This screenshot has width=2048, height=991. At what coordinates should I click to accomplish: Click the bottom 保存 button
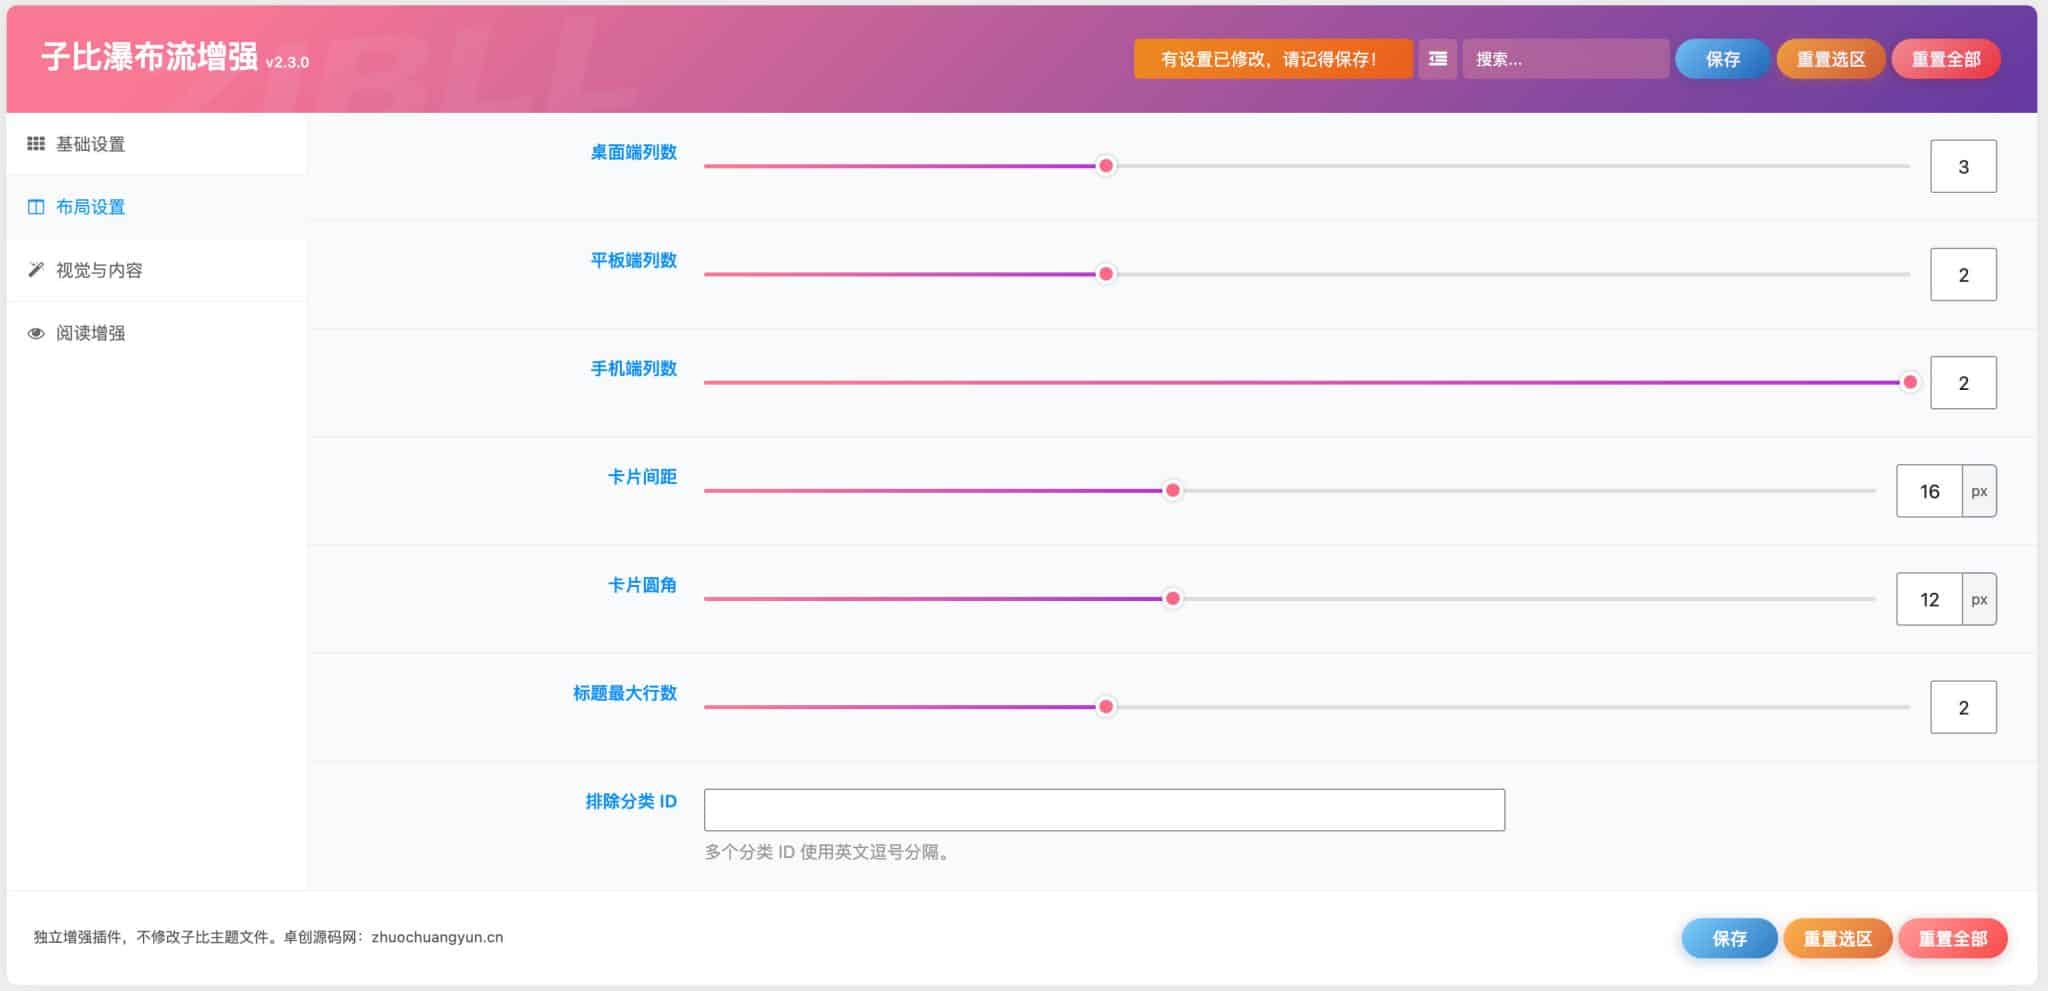[x=1729, y=938]
